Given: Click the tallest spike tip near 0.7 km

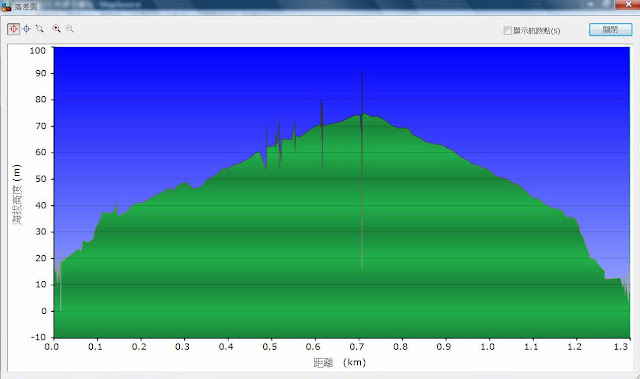Looking at the screenshot, I should 362,74.
